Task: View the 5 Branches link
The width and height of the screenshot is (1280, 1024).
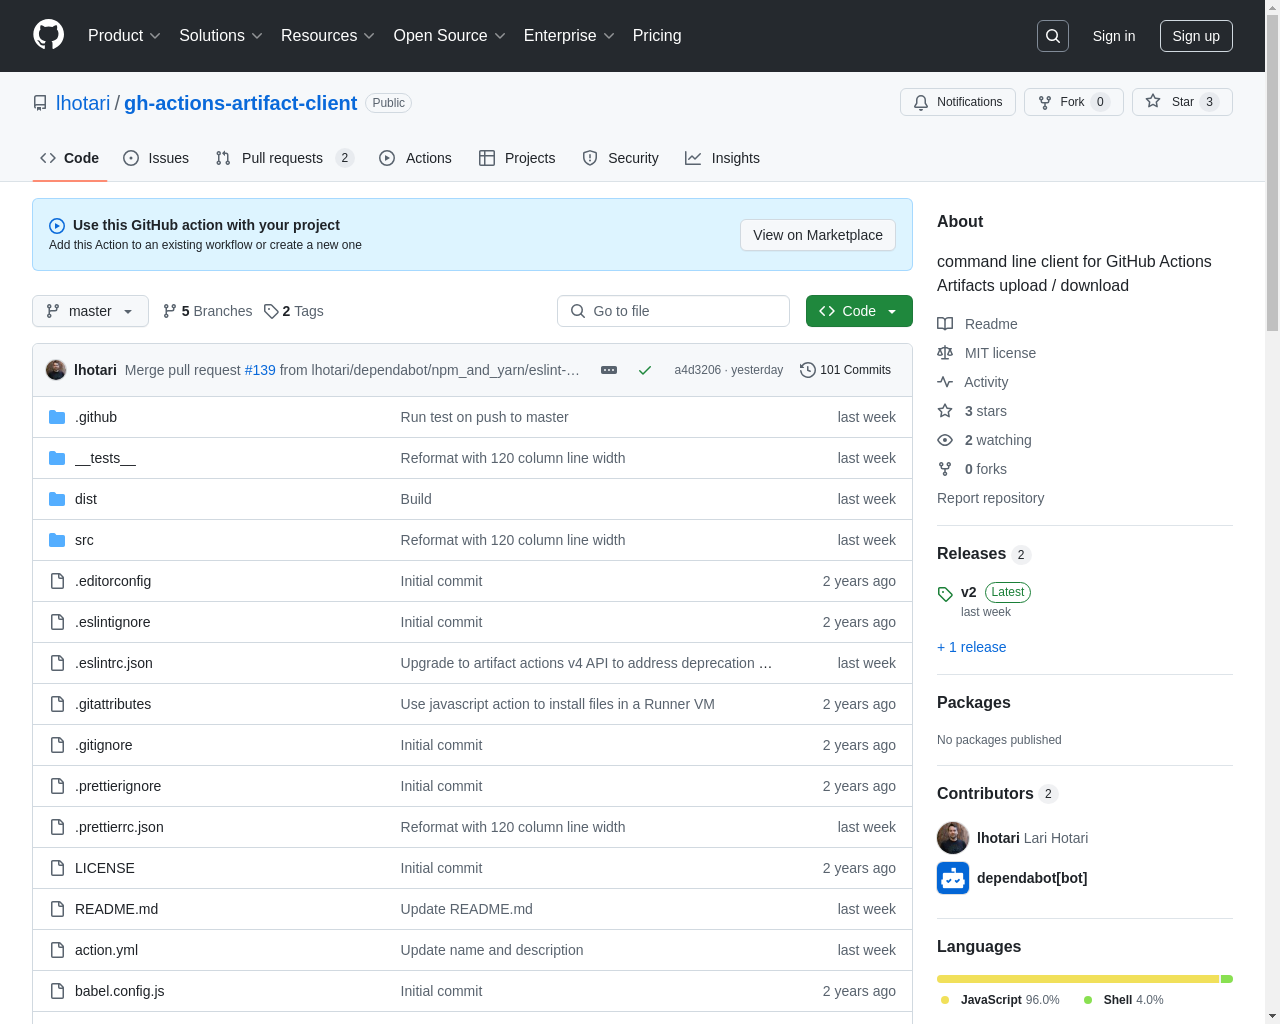Action: pos(208,311)
